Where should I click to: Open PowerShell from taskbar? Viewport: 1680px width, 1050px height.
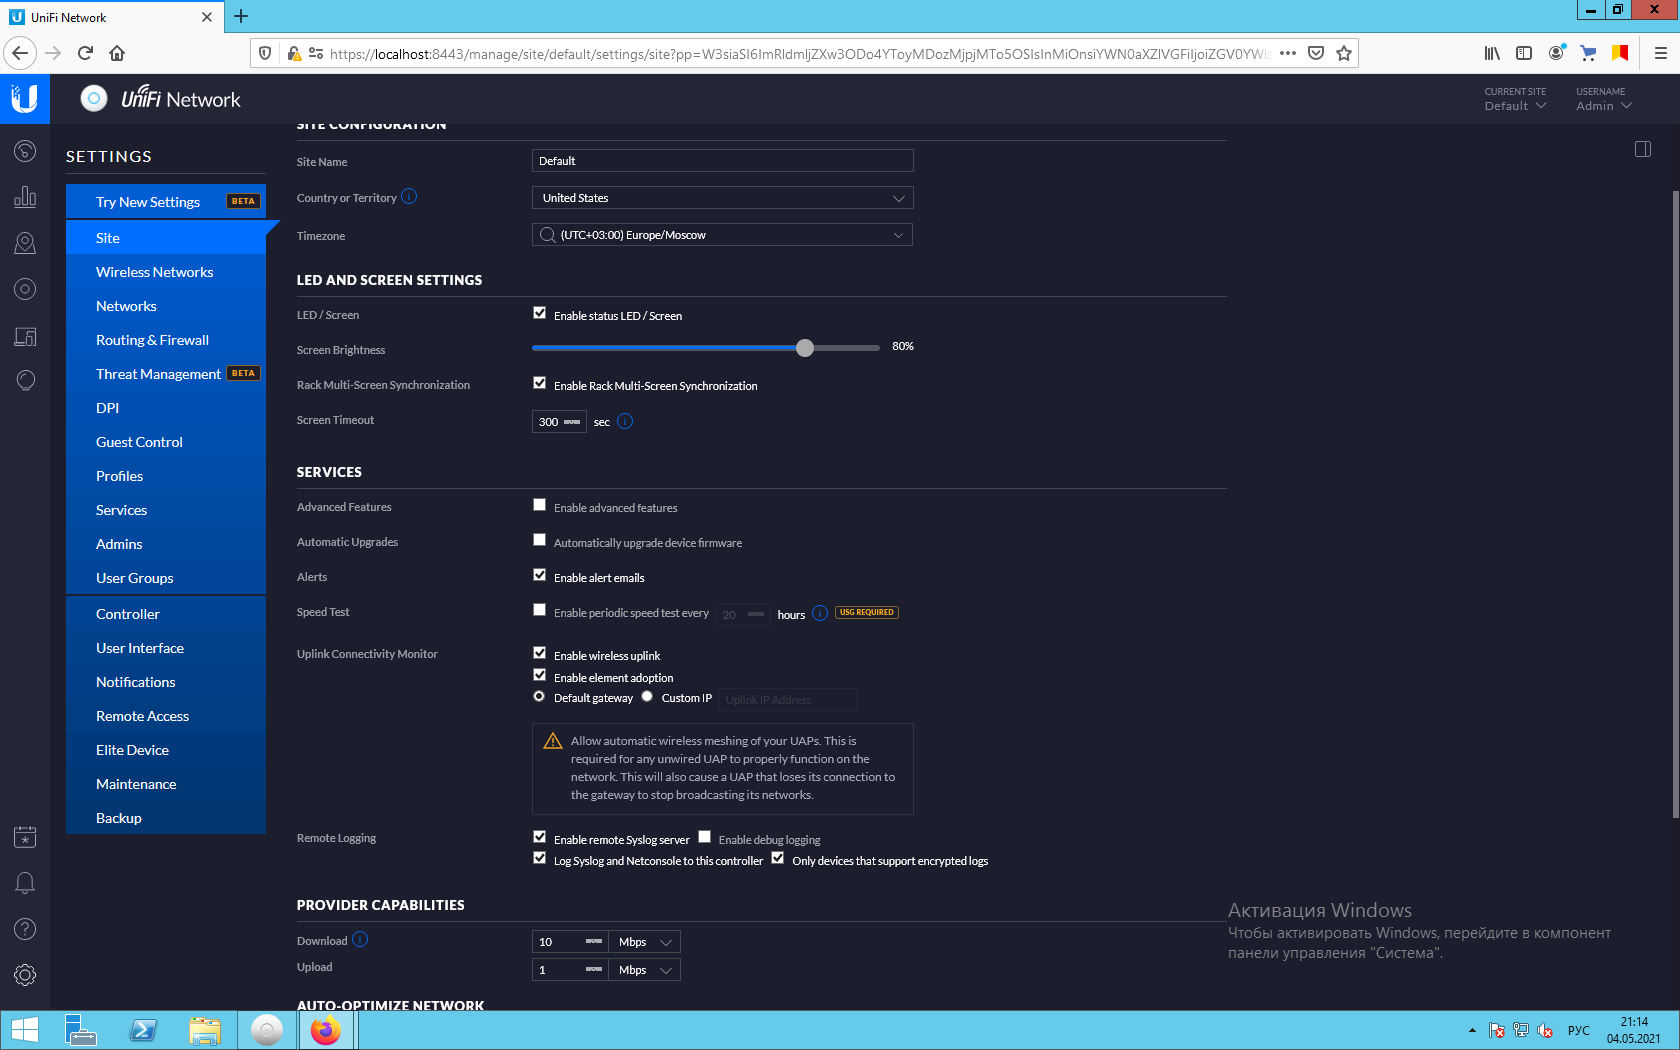click(143, 1030)
